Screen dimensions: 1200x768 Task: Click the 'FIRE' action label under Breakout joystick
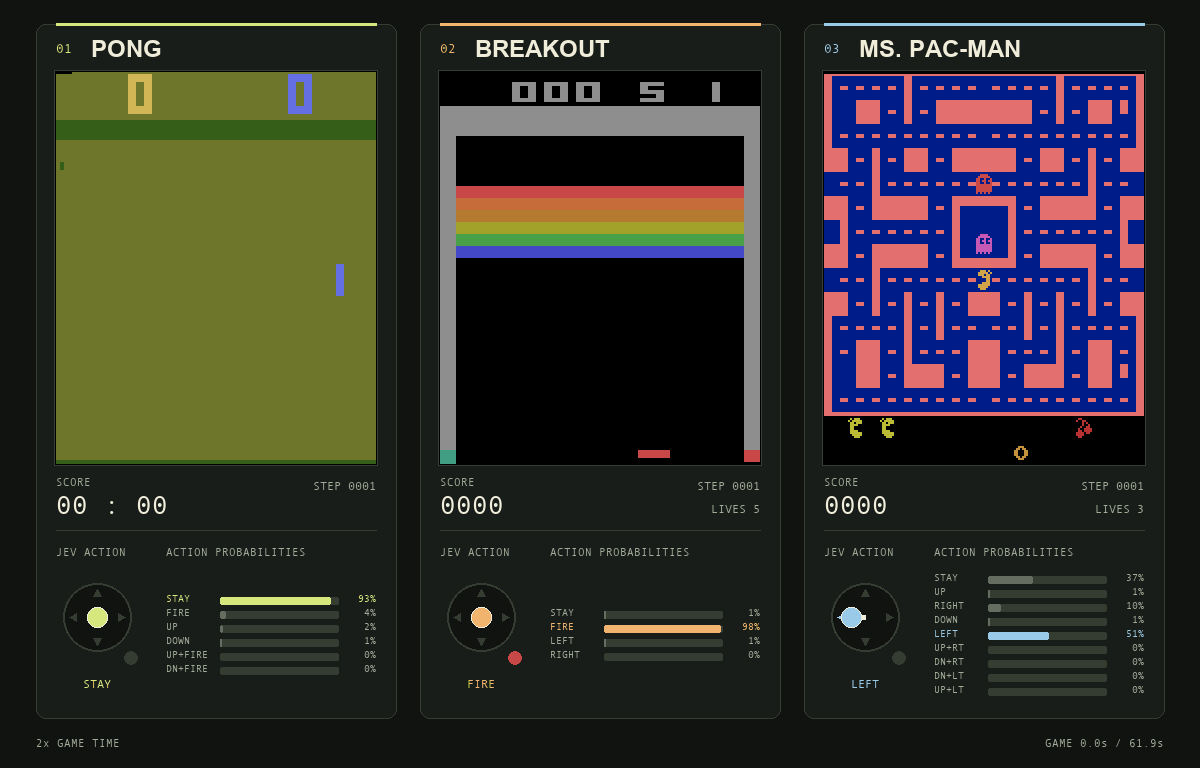pos(481,685)
